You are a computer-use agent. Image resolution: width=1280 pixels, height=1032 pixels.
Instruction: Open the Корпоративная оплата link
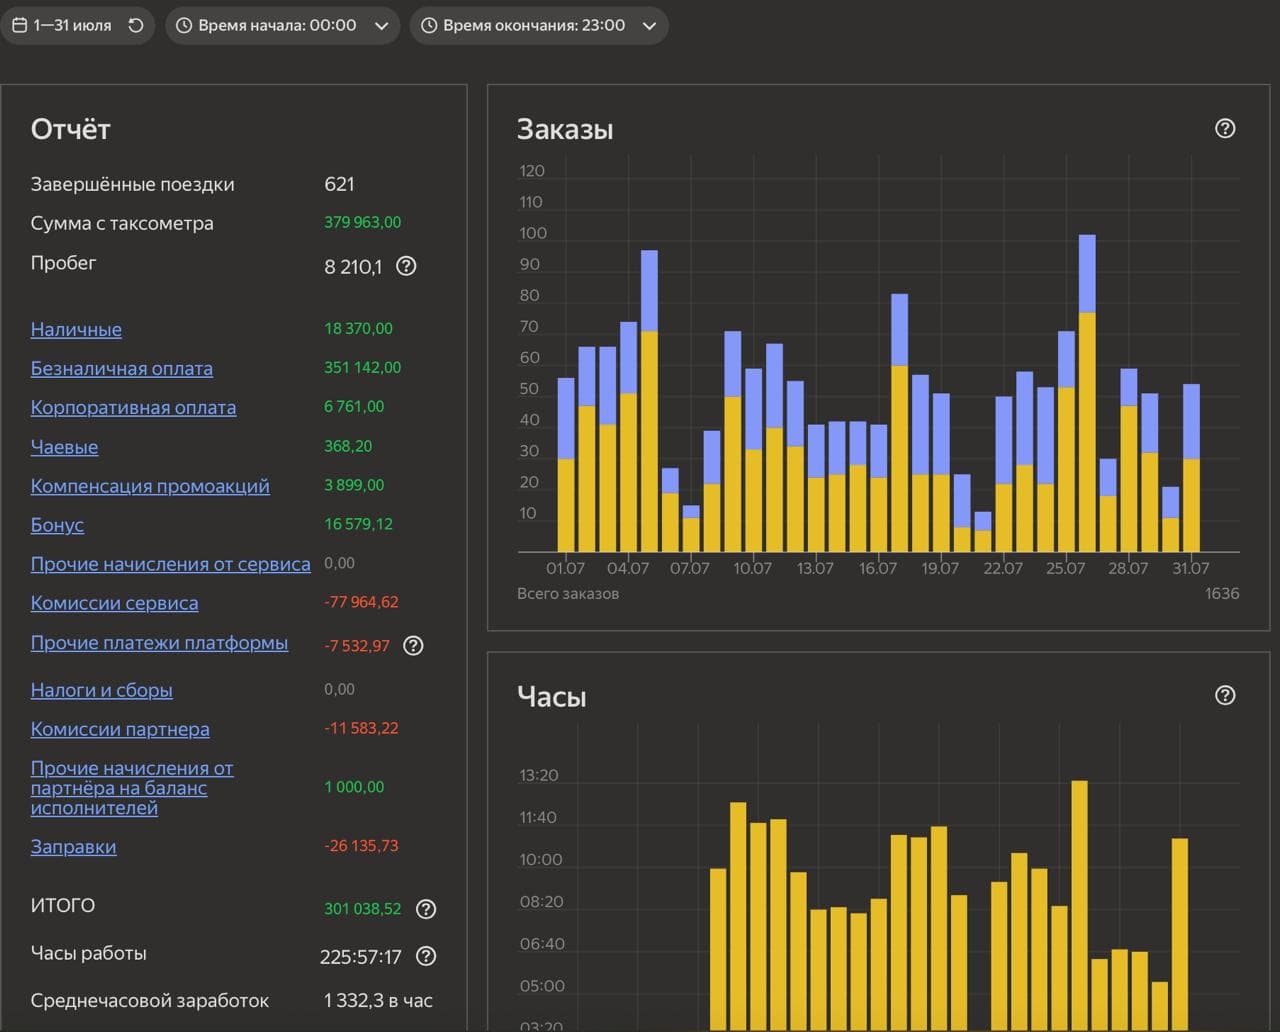click(x=134, y=407)
